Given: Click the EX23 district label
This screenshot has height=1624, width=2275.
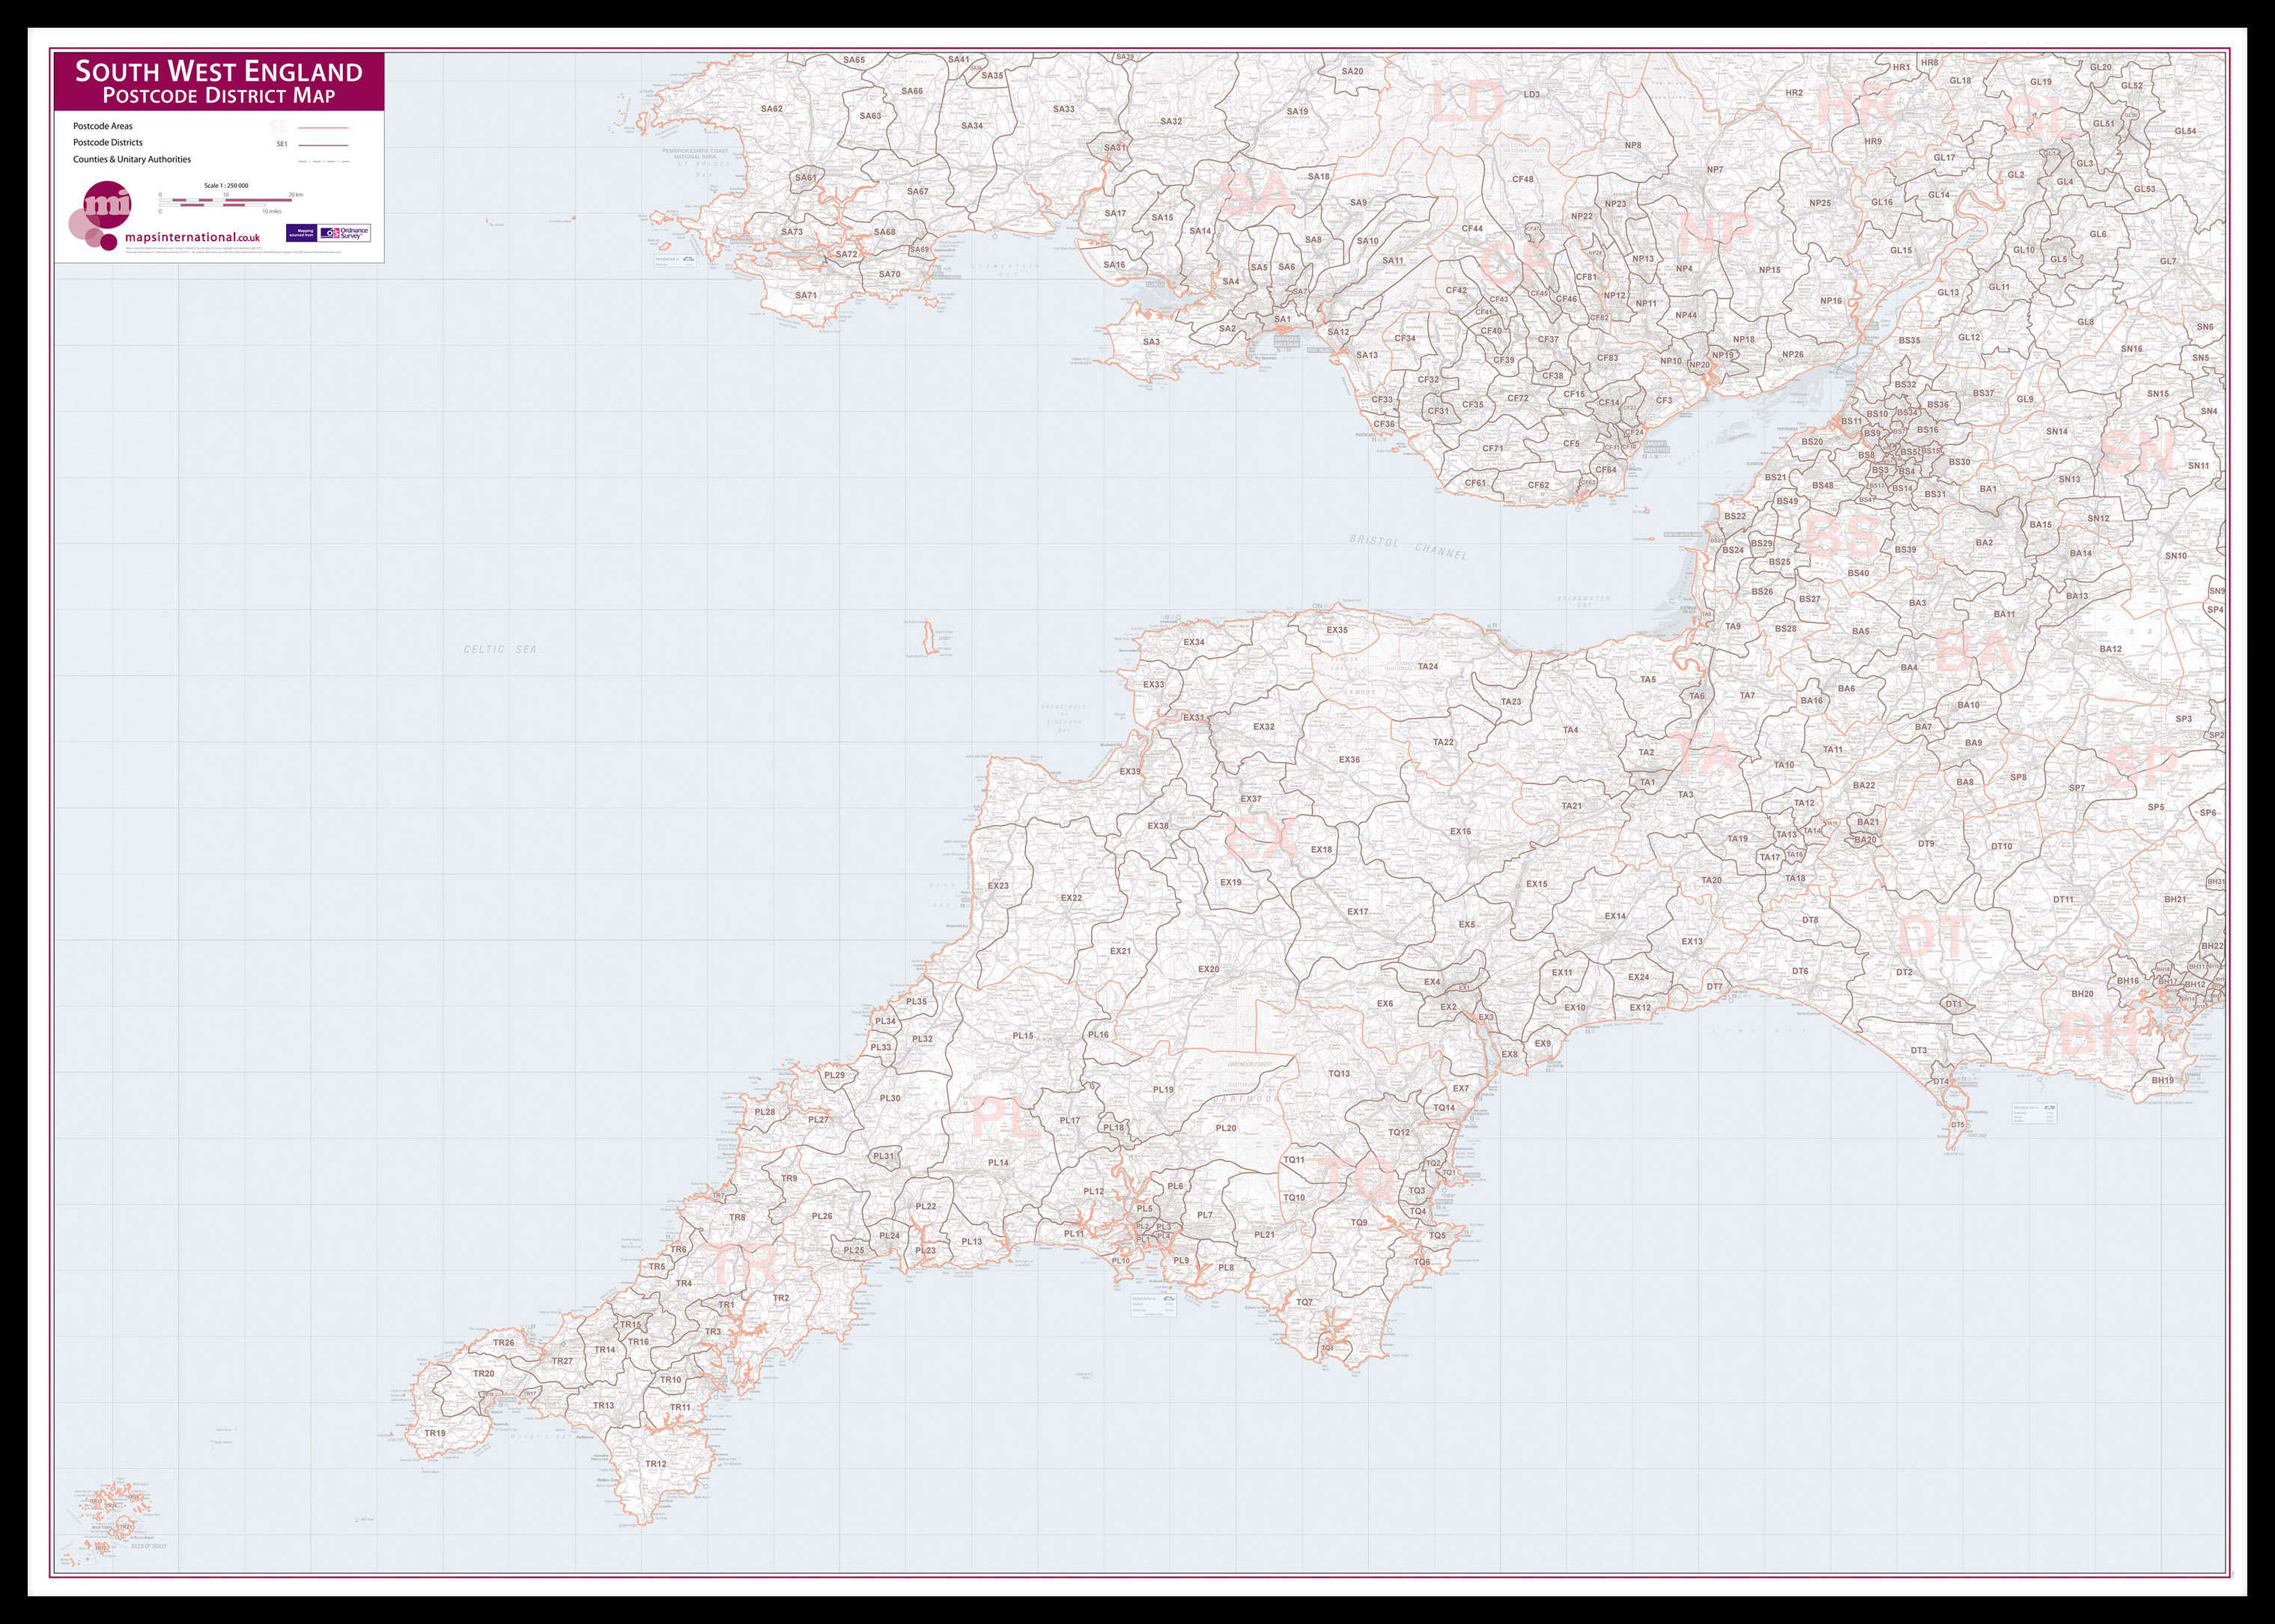Looking at the screenshot, I should coord(998,885).
